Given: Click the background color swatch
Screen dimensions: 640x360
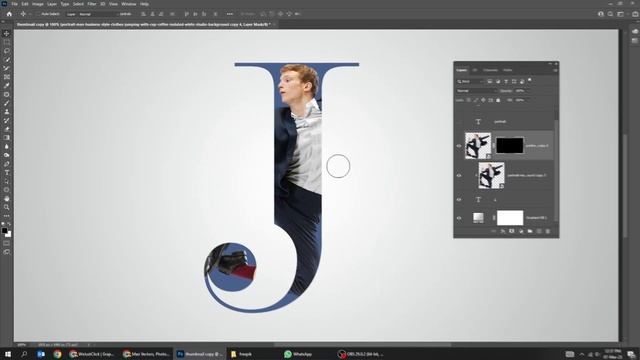Looking at the screenshot, I should [x=9, y=234].
